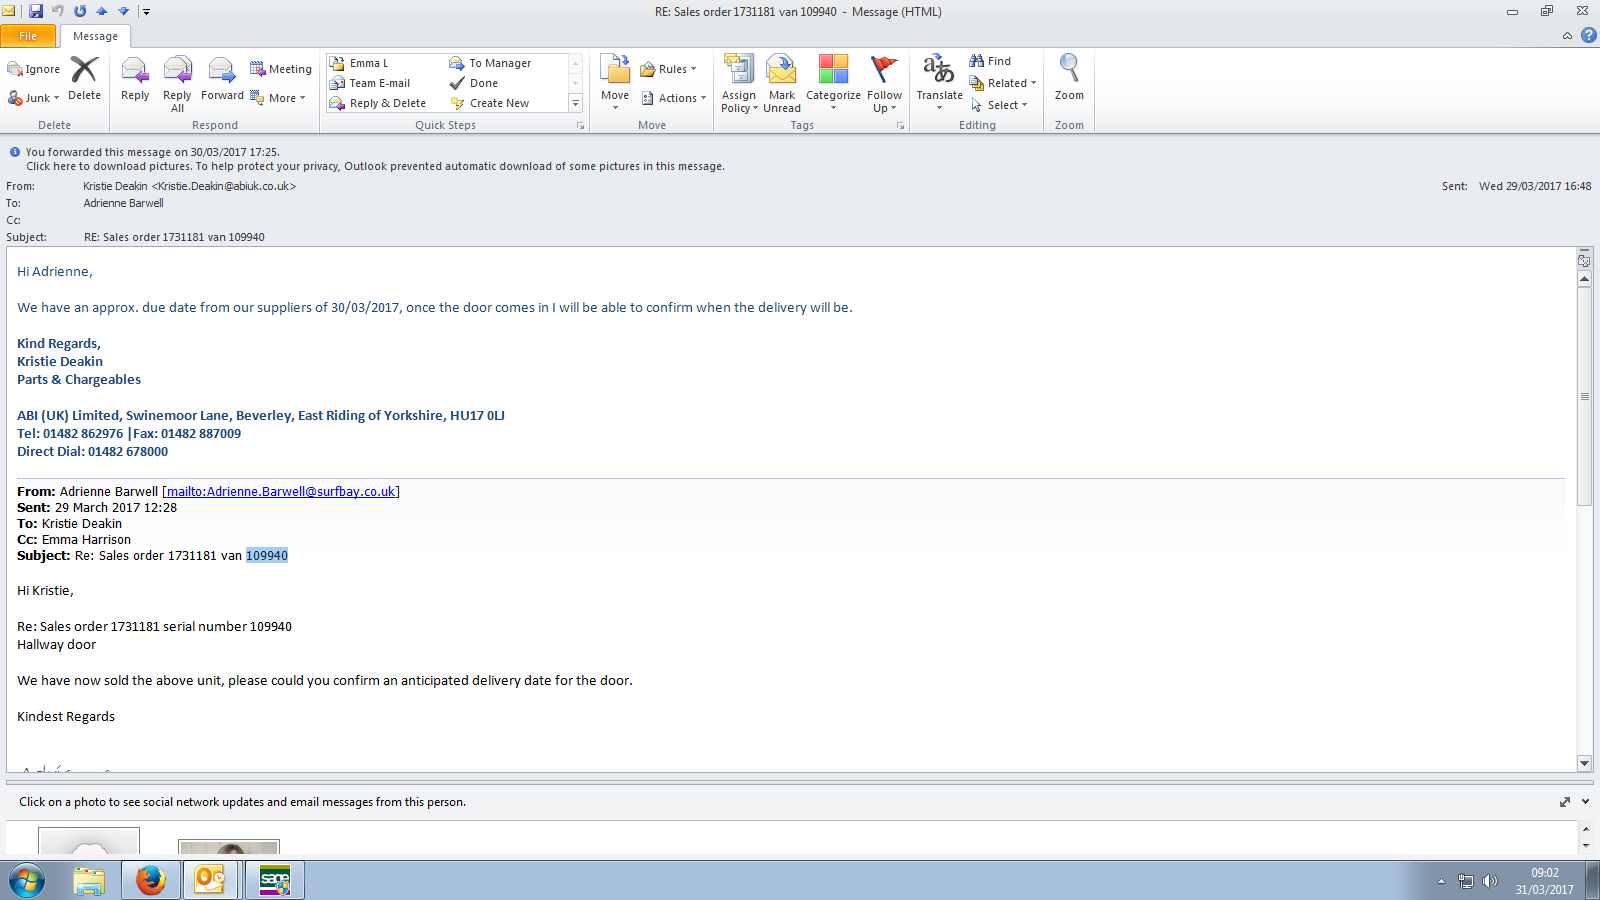The height and width of the screenshot is (900, 1600).
Task: Run the Emma L quick step
Action: click(x=369, y=63)
